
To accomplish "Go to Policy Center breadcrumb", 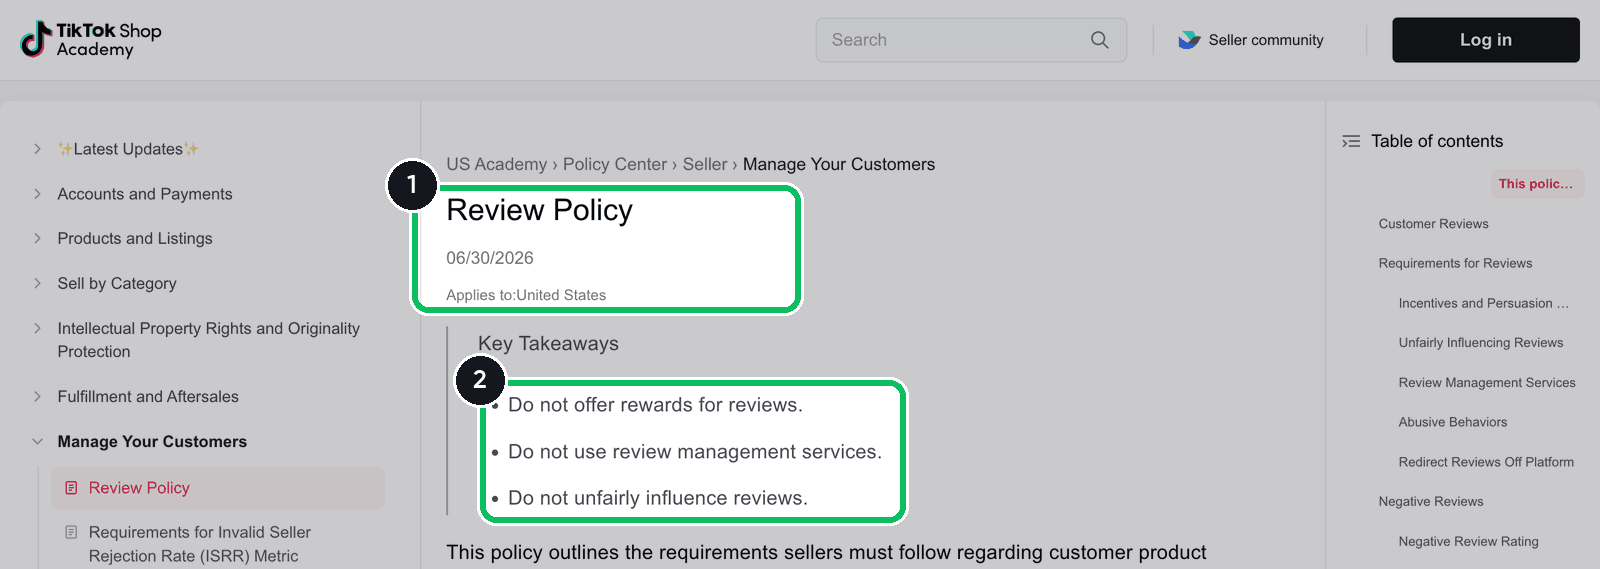I will tap(615, 164).
